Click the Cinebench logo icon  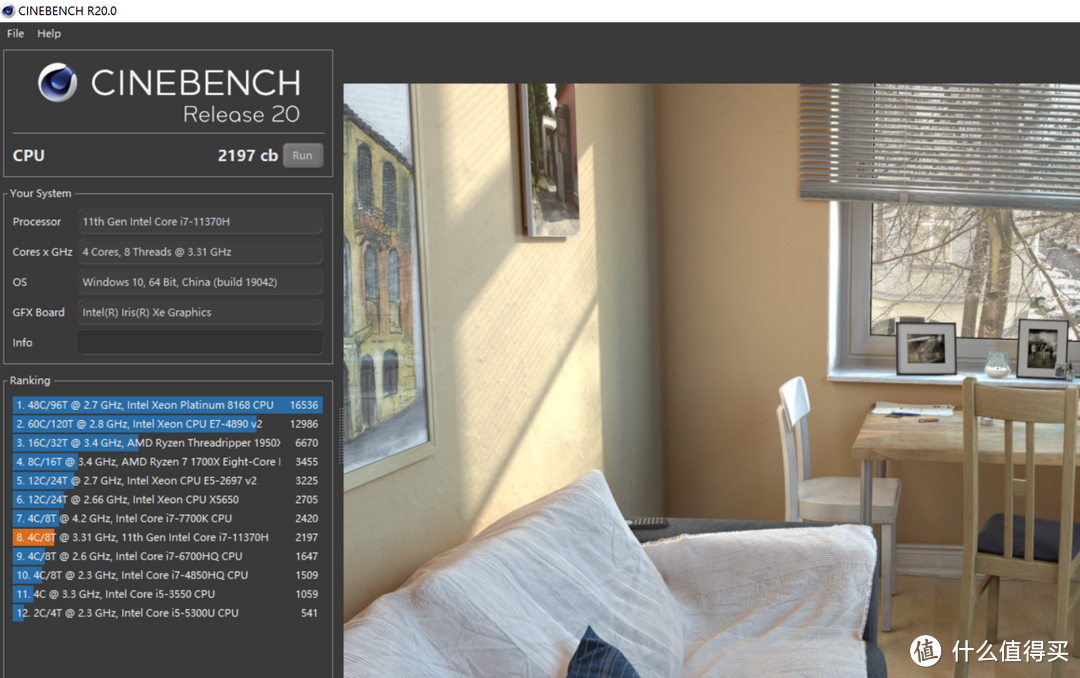(x=58, y=83)
